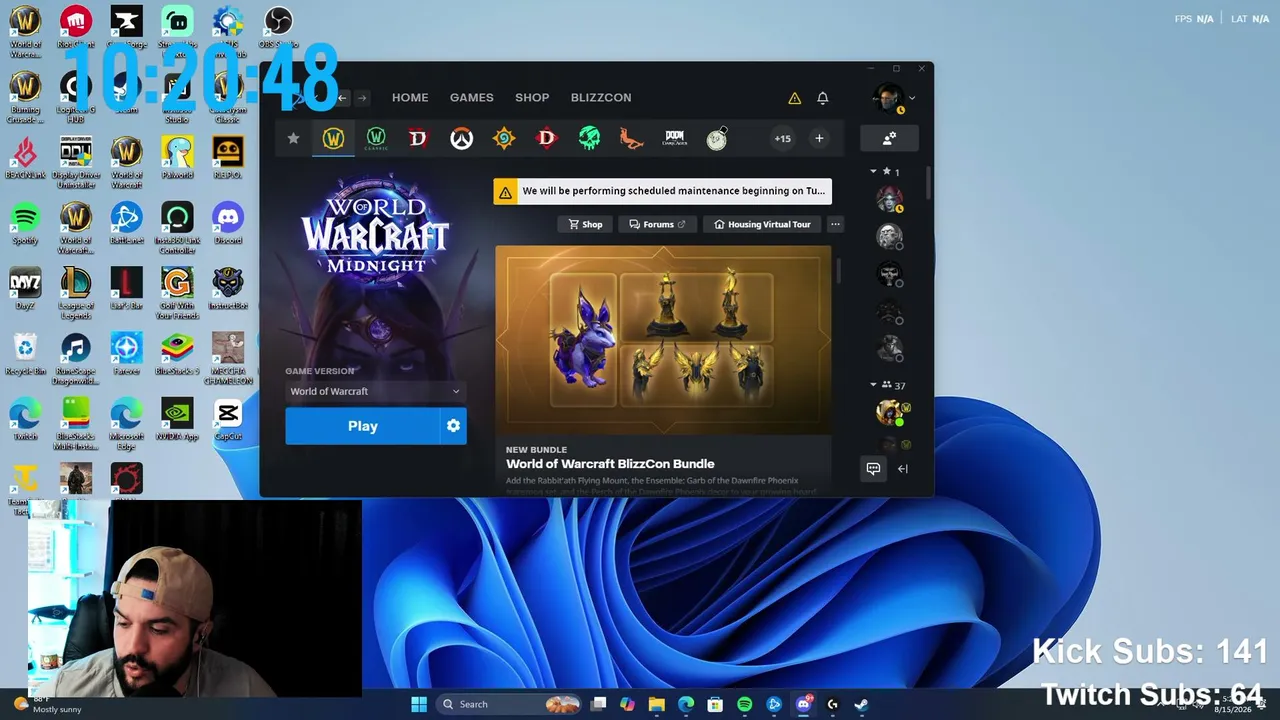Viewport: 1280px width, 720px height.
Task: Select the Riot Client desktop shortcut
Action: point(76,28)
